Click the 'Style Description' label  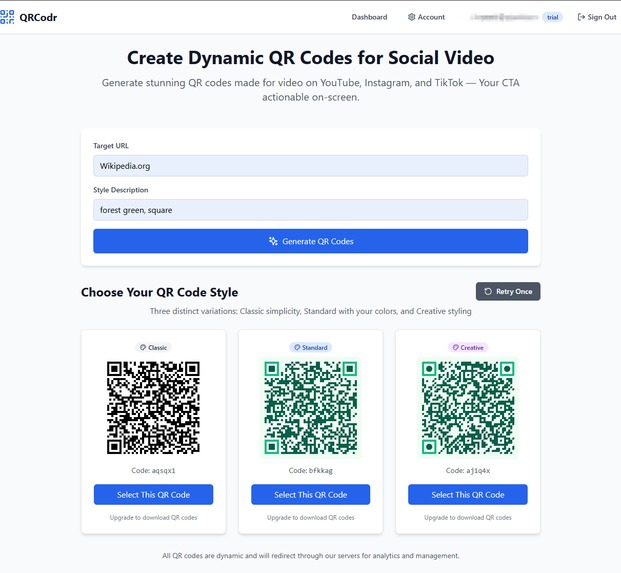pyautogui.click(x=121, y=190)
